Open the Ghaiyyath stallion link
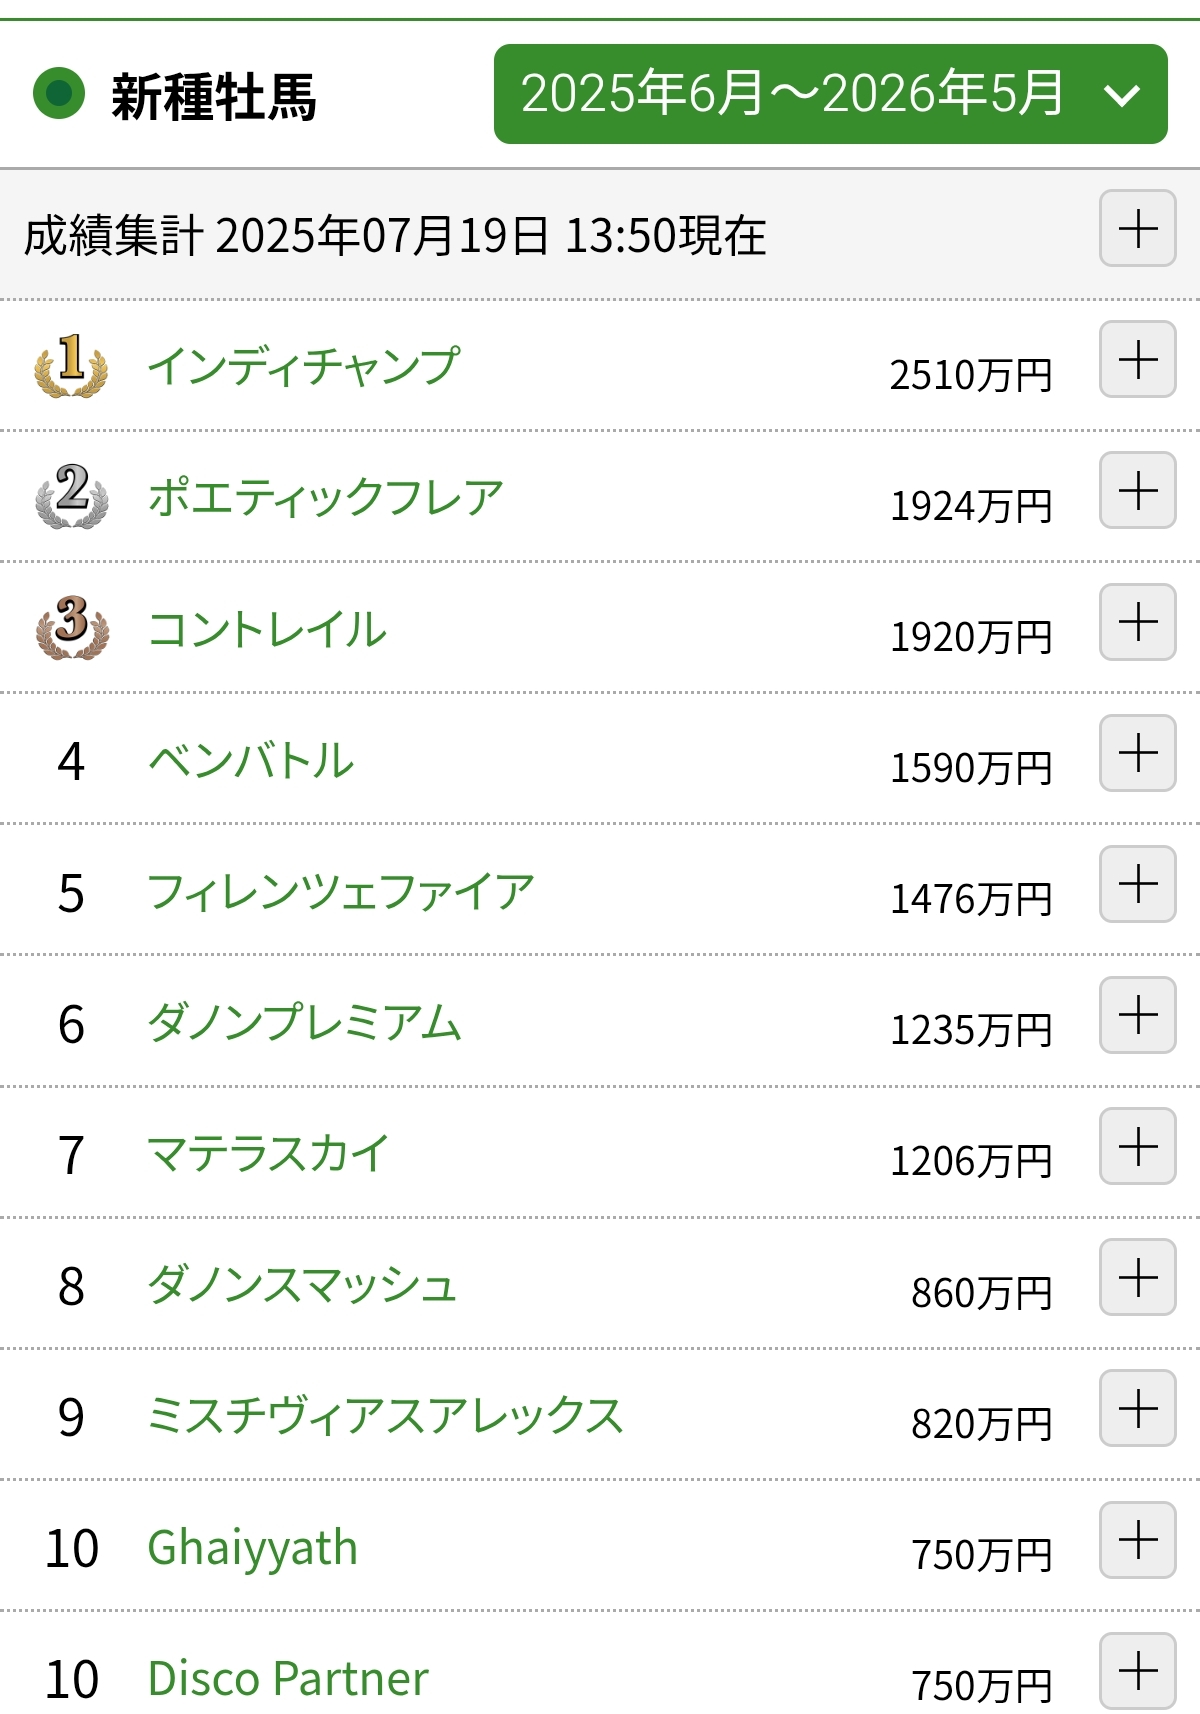This screenshot has height=1714, width=1200. tap(252, 1548)
